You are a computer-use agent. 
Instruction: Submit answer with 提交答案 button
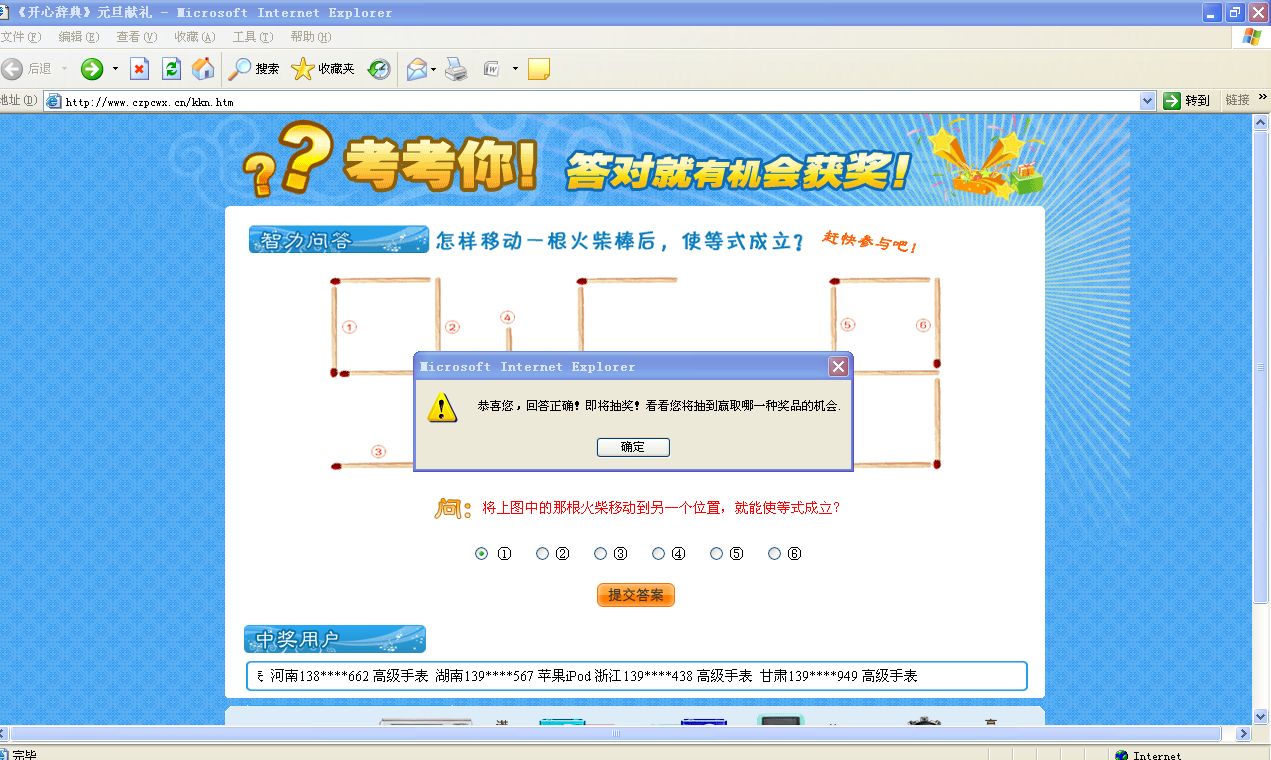click(x=635, y=594)
